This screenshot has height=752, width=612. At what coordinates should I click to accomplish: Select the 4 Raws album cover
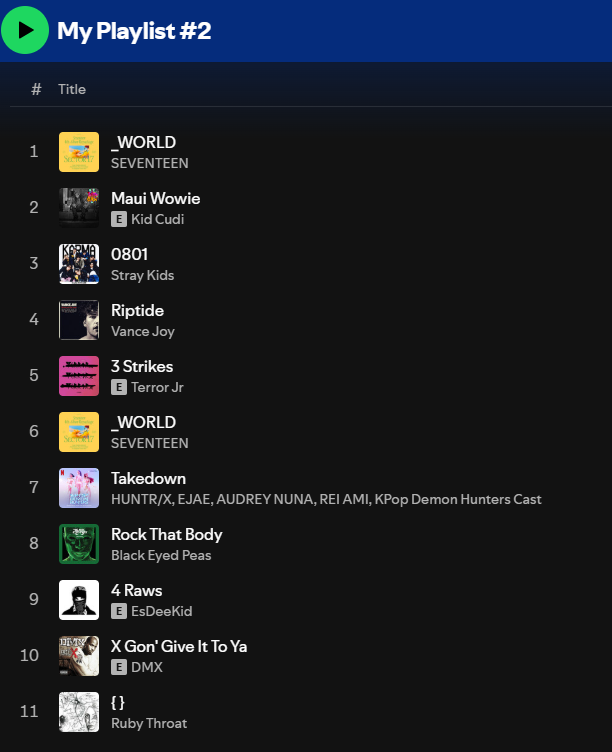79,600
